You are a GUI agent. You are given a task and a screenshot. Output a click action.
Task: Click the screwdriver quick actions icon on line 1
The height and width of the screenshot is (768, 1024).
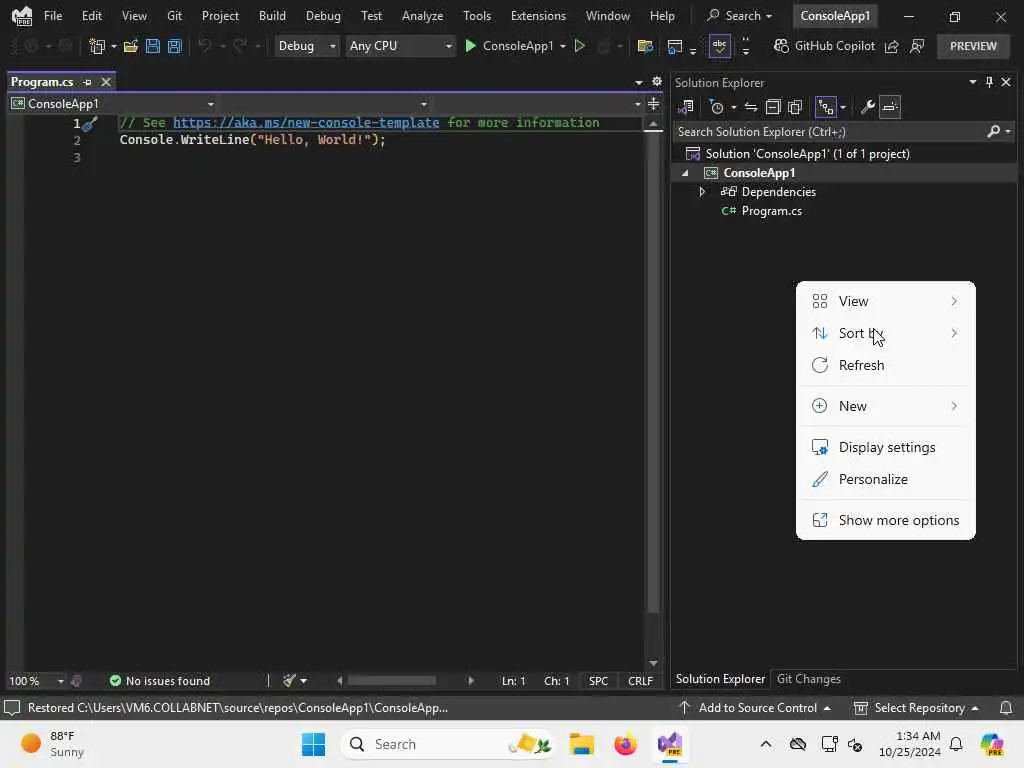click(x=90, y=123)
